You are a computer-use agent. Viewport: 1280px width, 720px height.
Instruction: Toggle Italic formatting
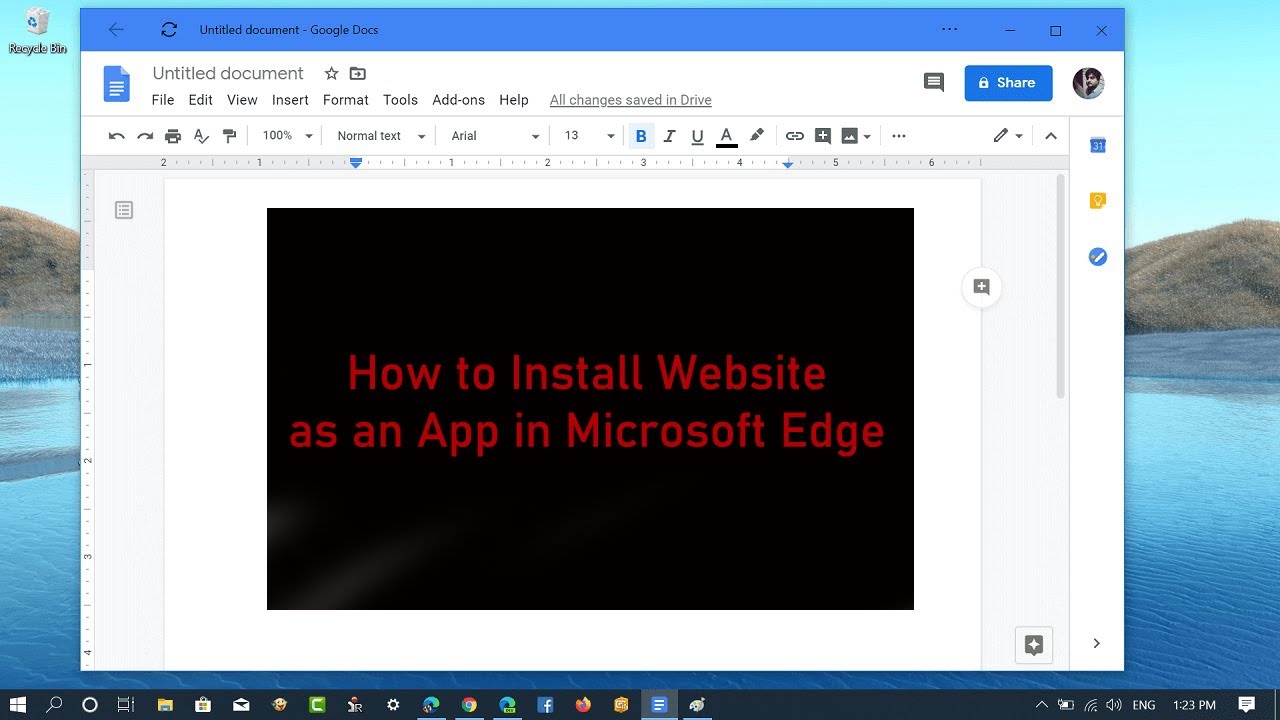(x=669, y=136)
